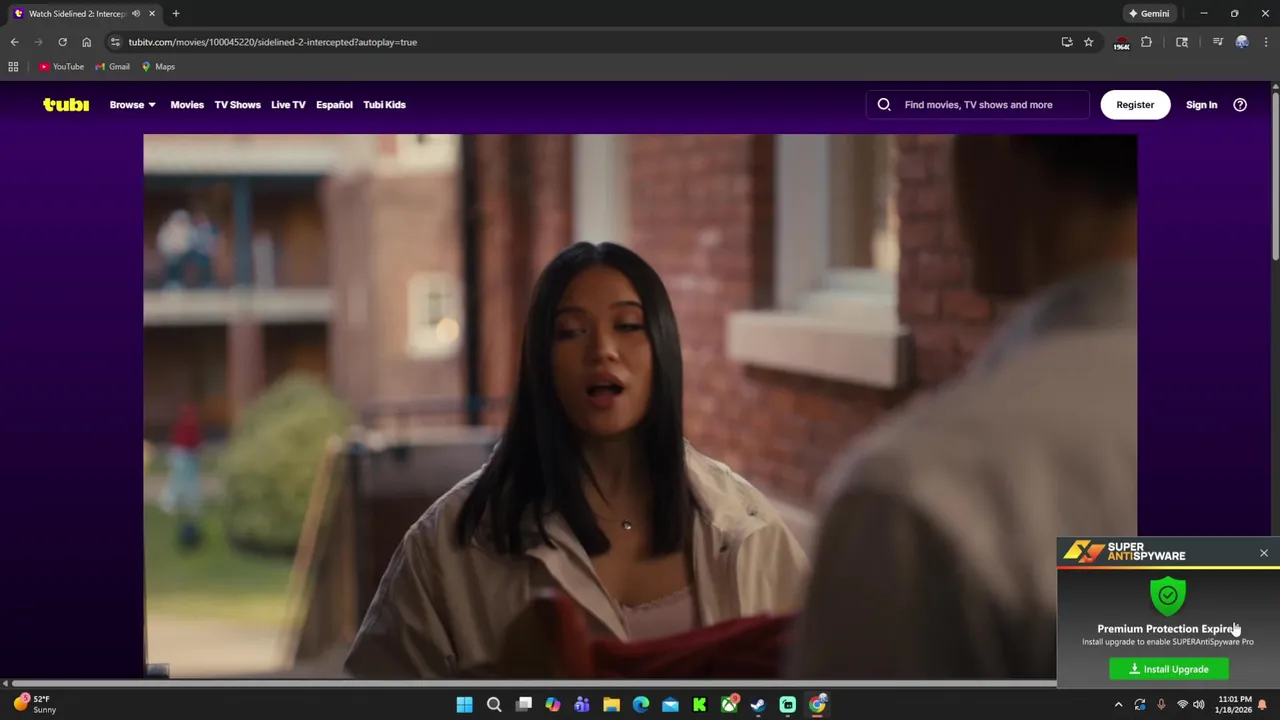
Task: Open Windows taskbar search
Action: point(494,705)
